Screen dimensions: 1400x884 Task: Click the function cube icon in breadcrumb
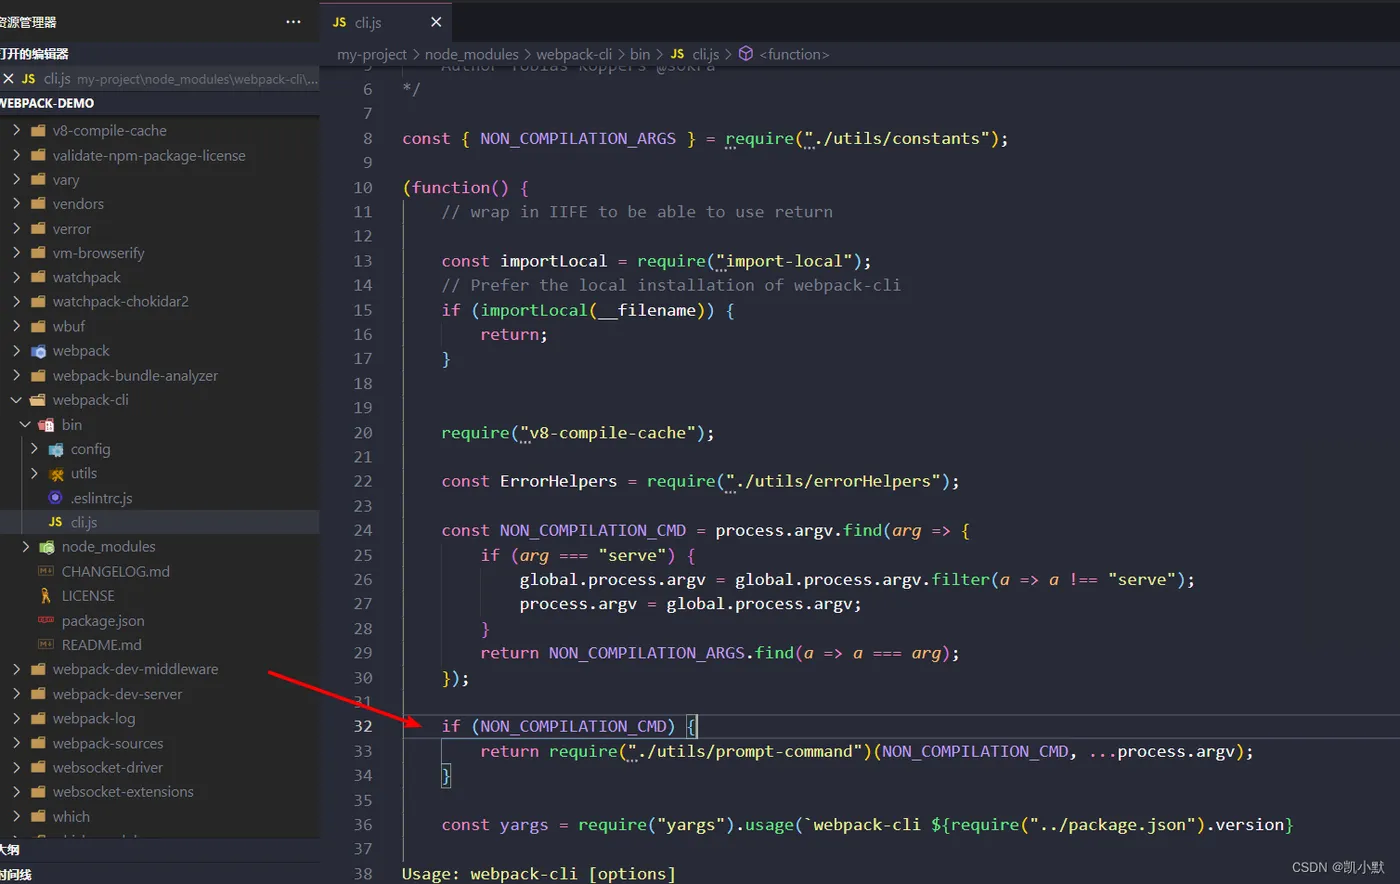(x=746, y=54)
